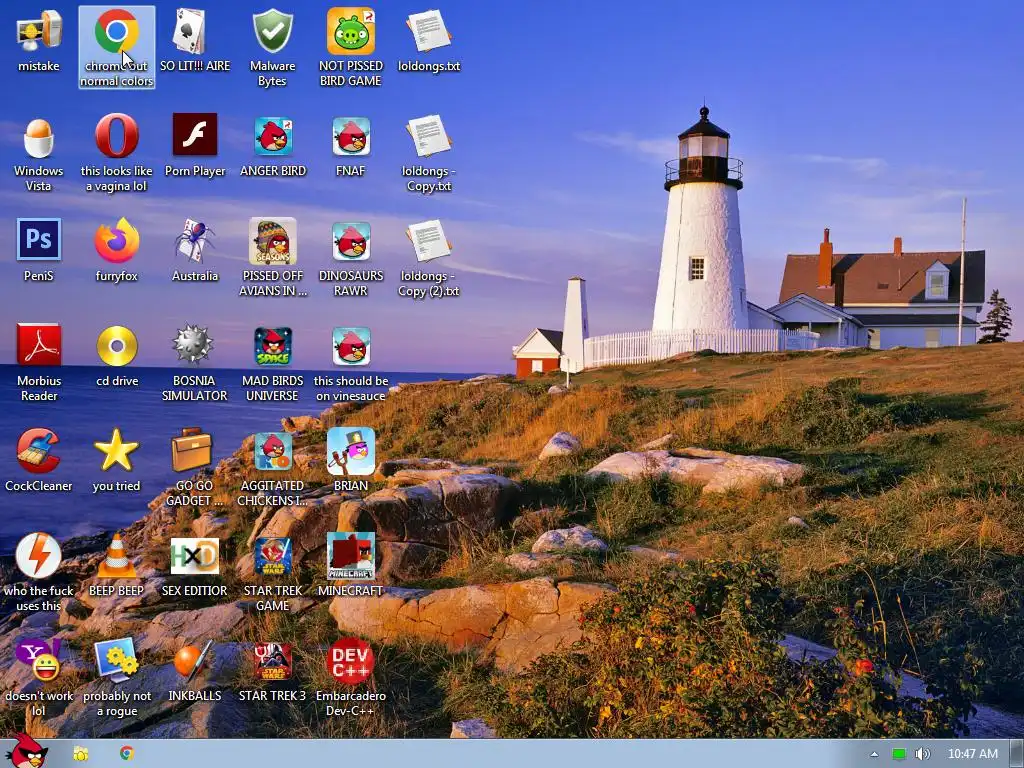Open 'loldongs - Copy (2).txt' file
Viewport: 1024px width, 768px height.
click(x=428, y=240)
